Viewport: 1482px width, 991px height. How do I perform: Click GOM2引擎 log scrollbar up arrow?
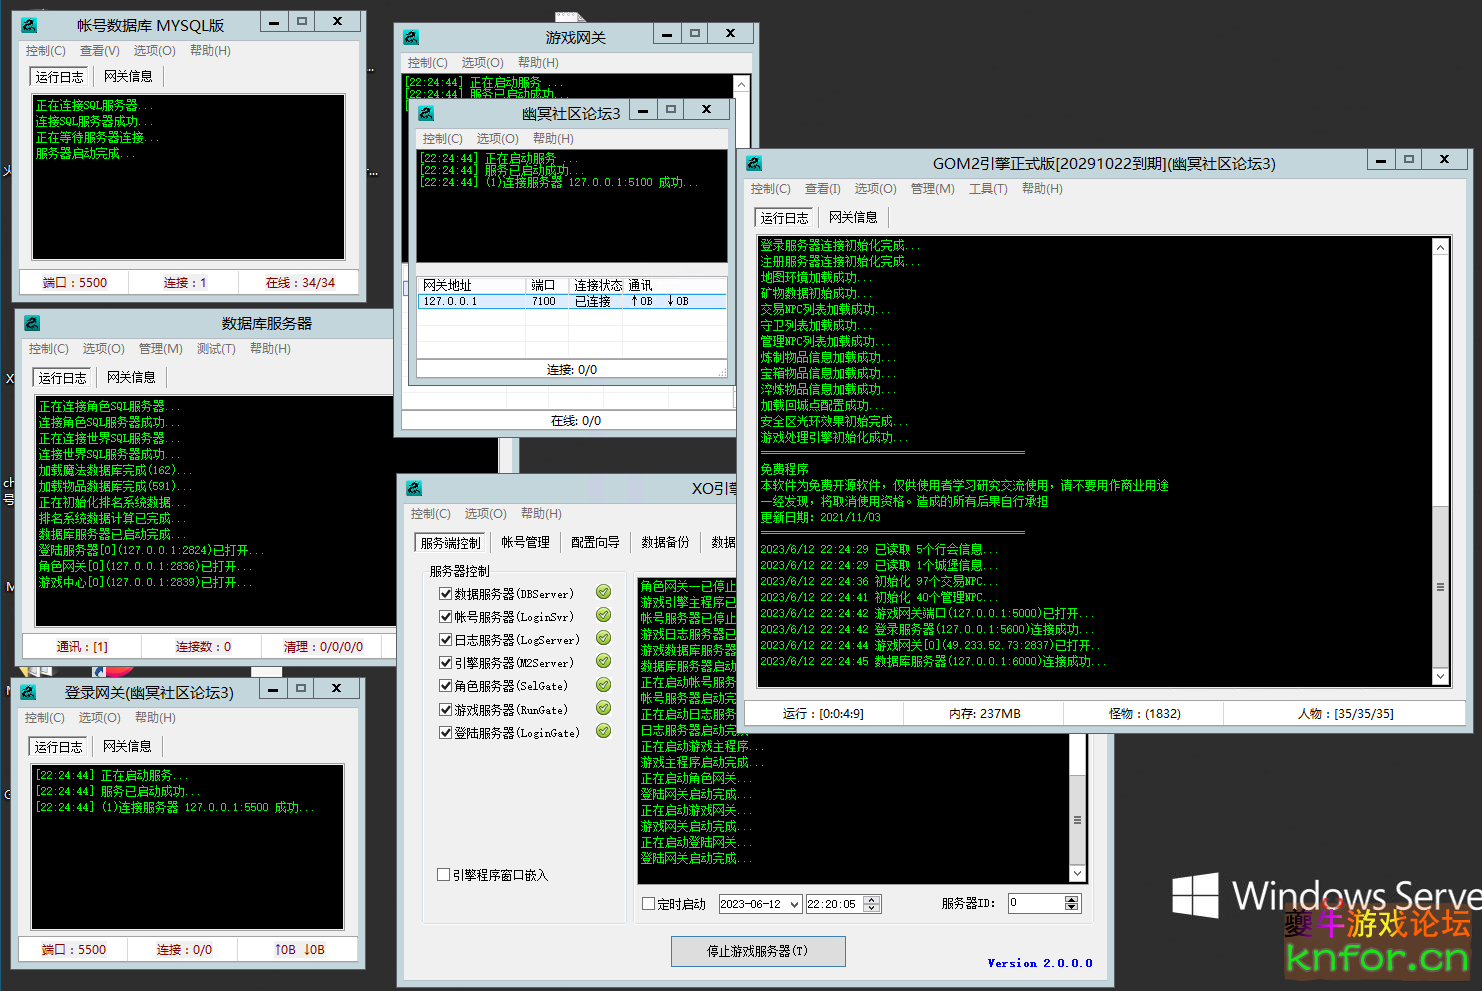click(1440, 247)
